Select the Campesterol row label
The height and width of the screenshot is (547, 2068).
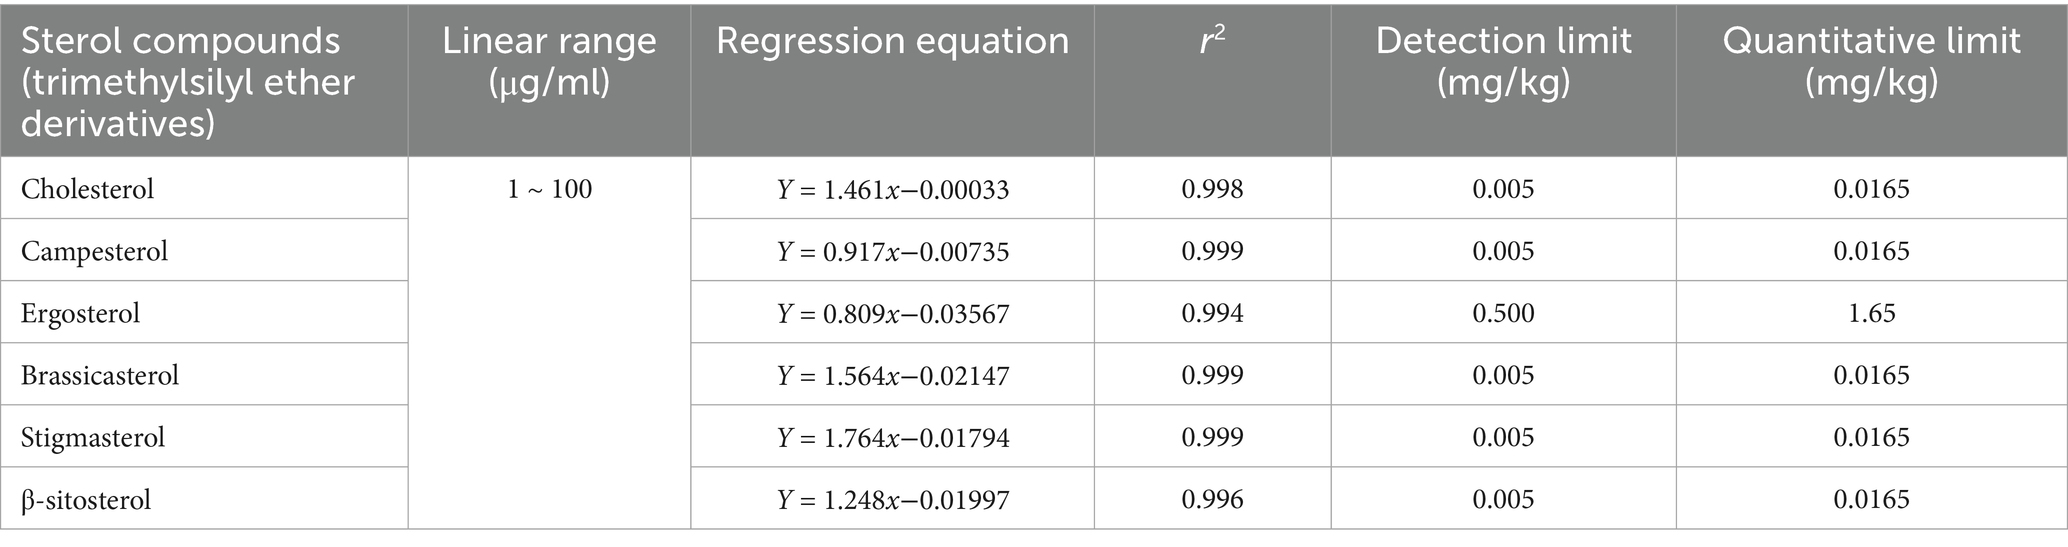[94, 251]
